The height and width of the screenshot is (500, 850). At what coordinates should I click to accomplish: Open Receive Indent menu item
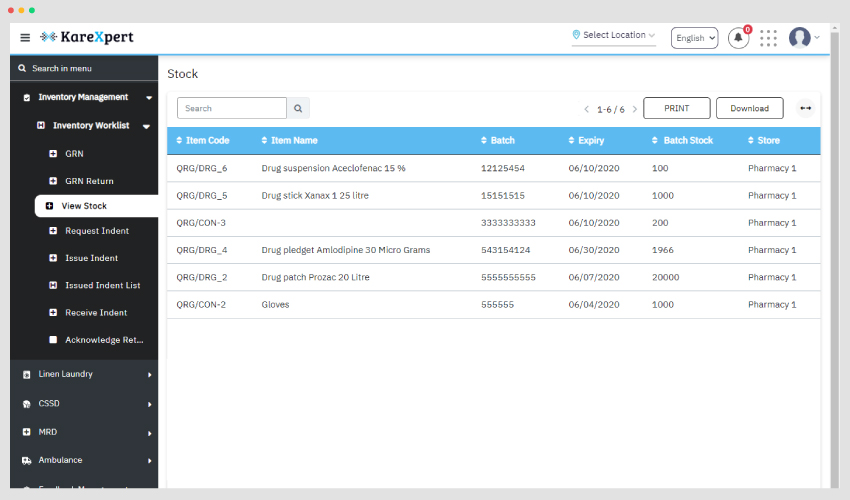pyautogui.click(x=96, y=313)
